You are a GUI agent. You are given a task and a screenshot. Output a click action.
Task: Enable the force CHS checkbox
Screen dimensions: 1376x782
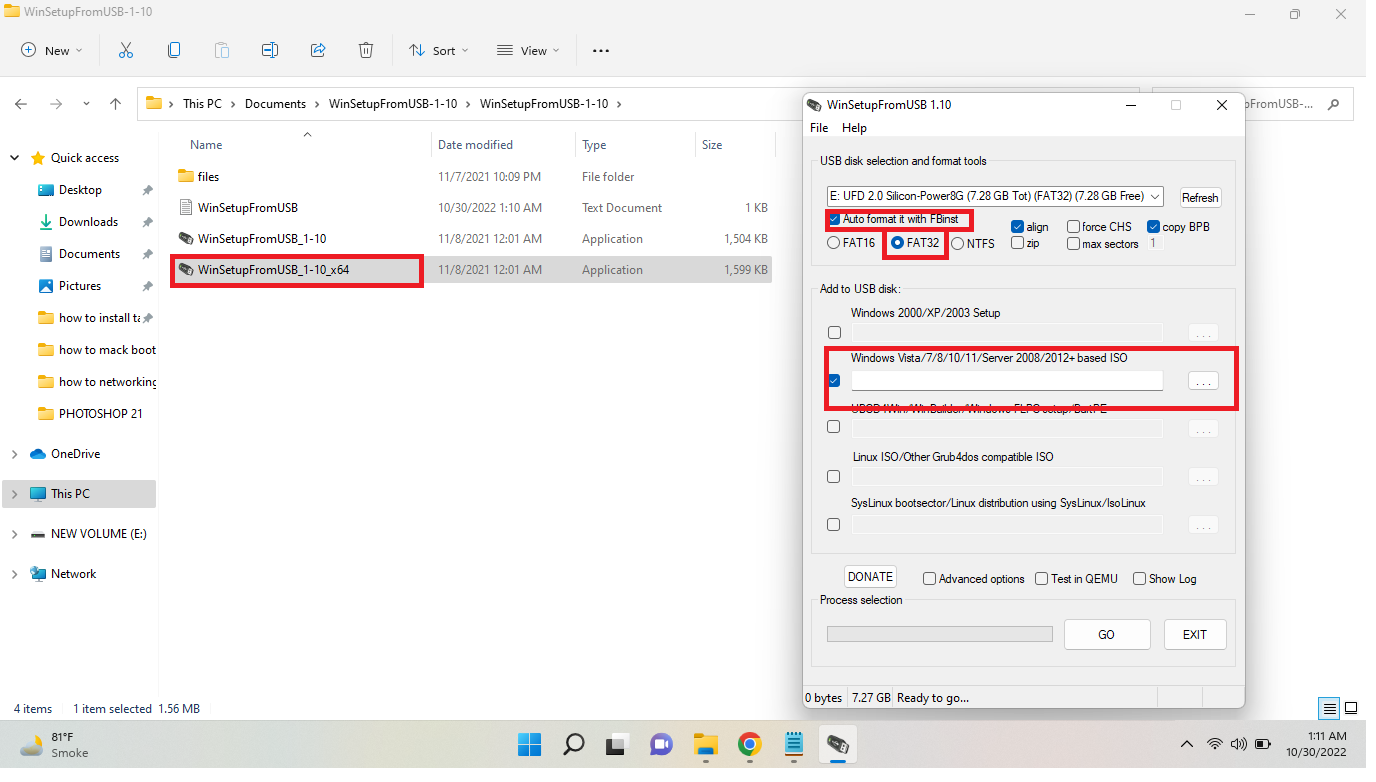[1073, 227]
